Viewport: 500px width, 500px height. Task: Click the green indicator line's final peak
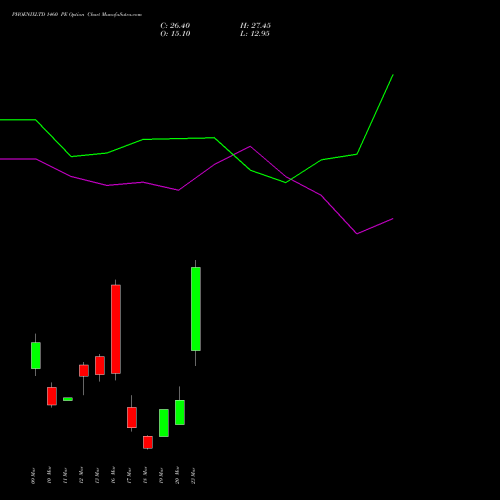click(x=393, y=75)
